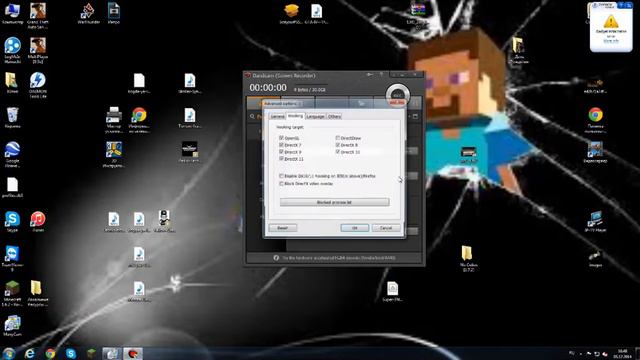
Task: Open the Computer desktop icon
Action: point(12,13)
